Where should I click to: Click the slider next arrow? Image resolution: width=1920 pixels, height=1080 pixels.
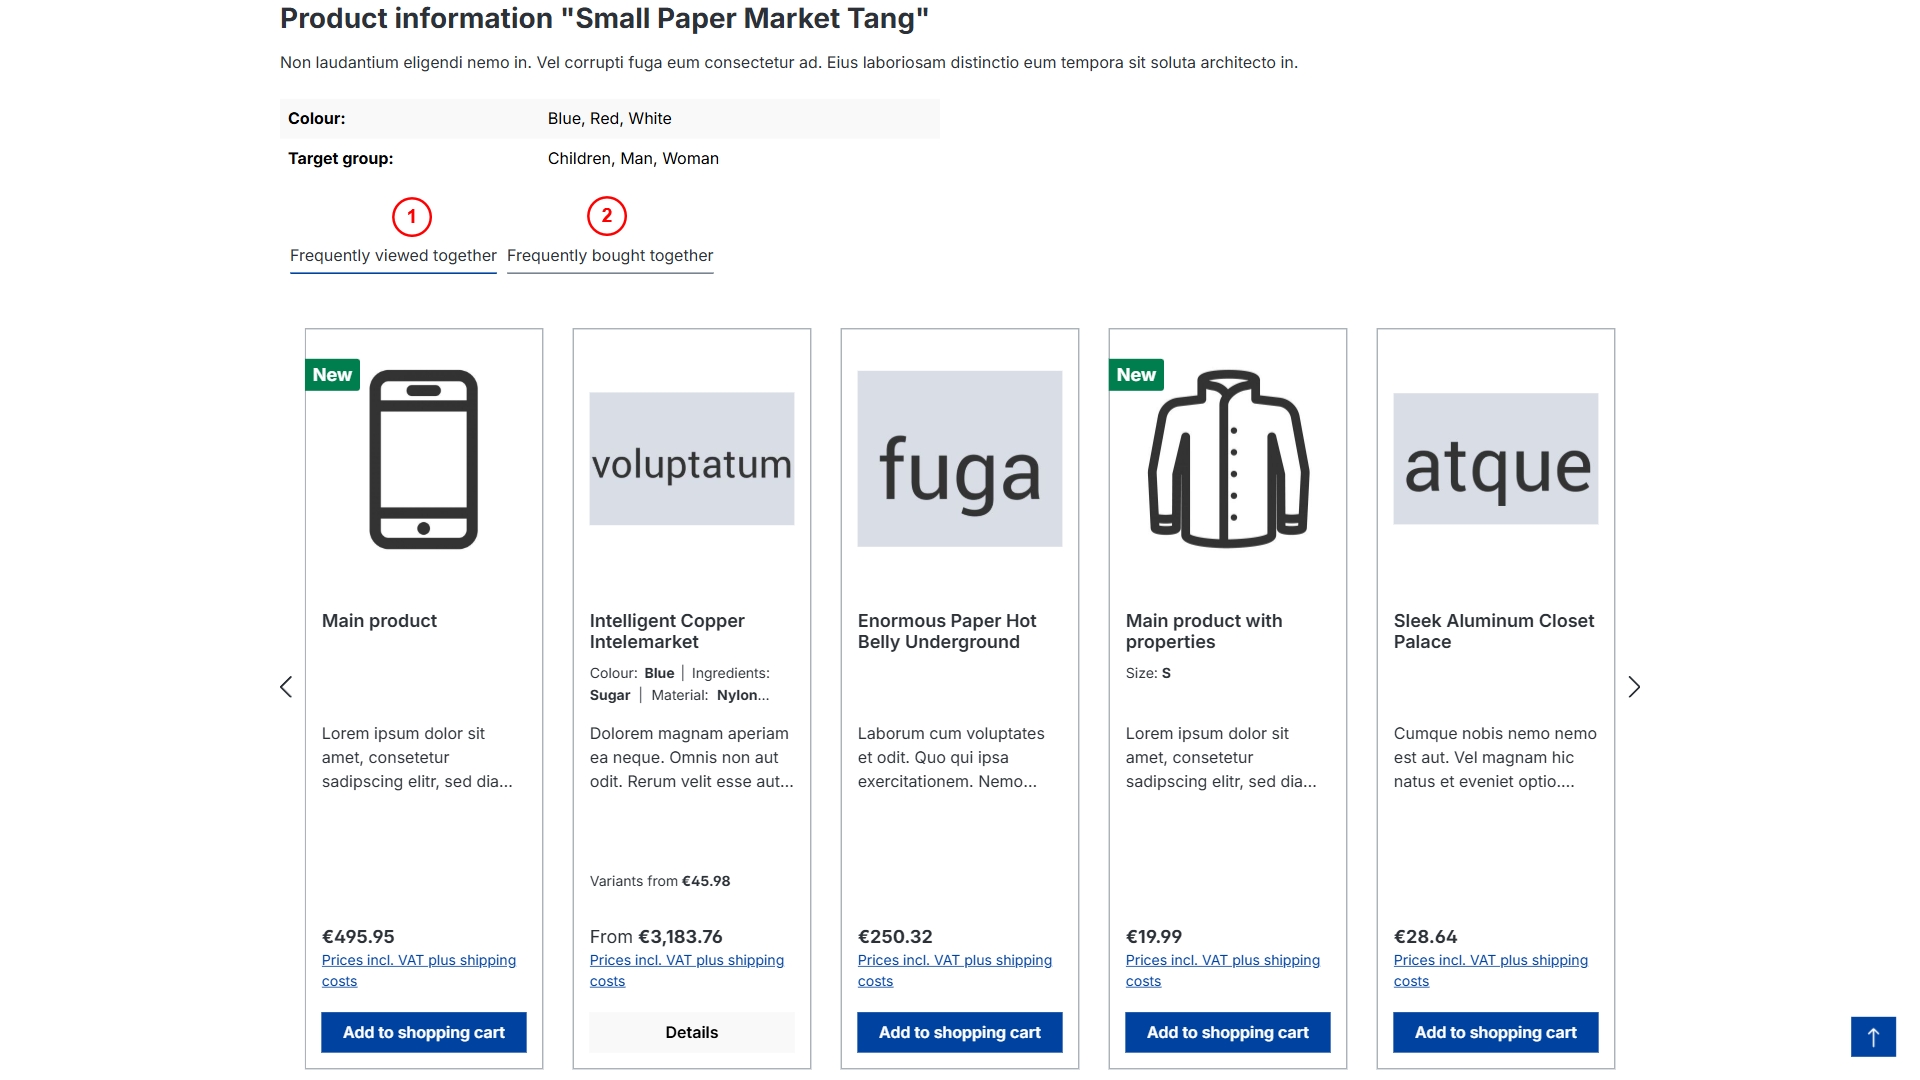[x=1634, y=687]
